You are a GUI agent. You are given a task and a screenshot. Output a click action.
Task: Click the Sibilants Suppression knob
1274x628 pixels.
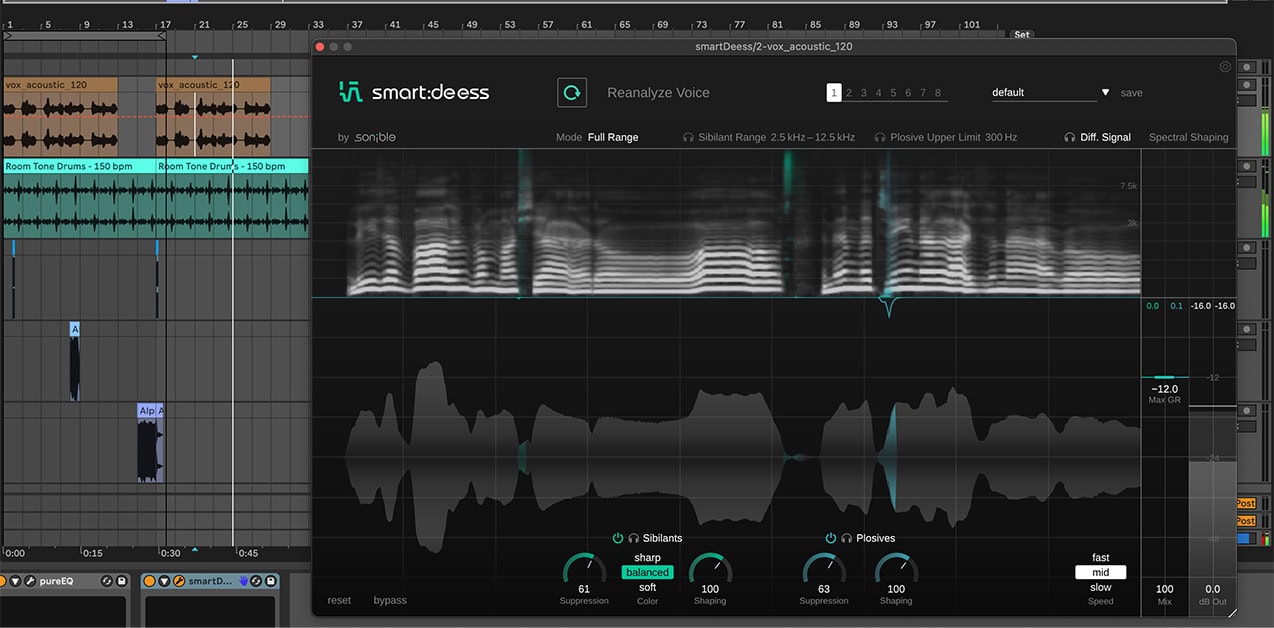584,568
